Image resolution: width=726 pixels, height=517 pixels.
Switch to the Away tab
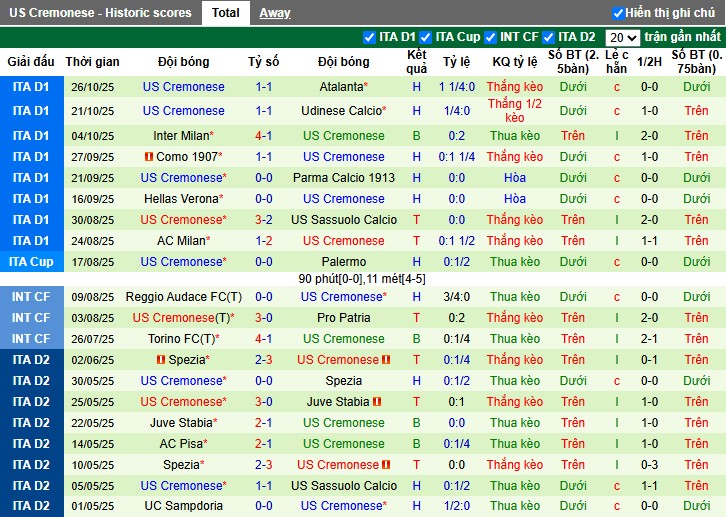coord(275,13)
